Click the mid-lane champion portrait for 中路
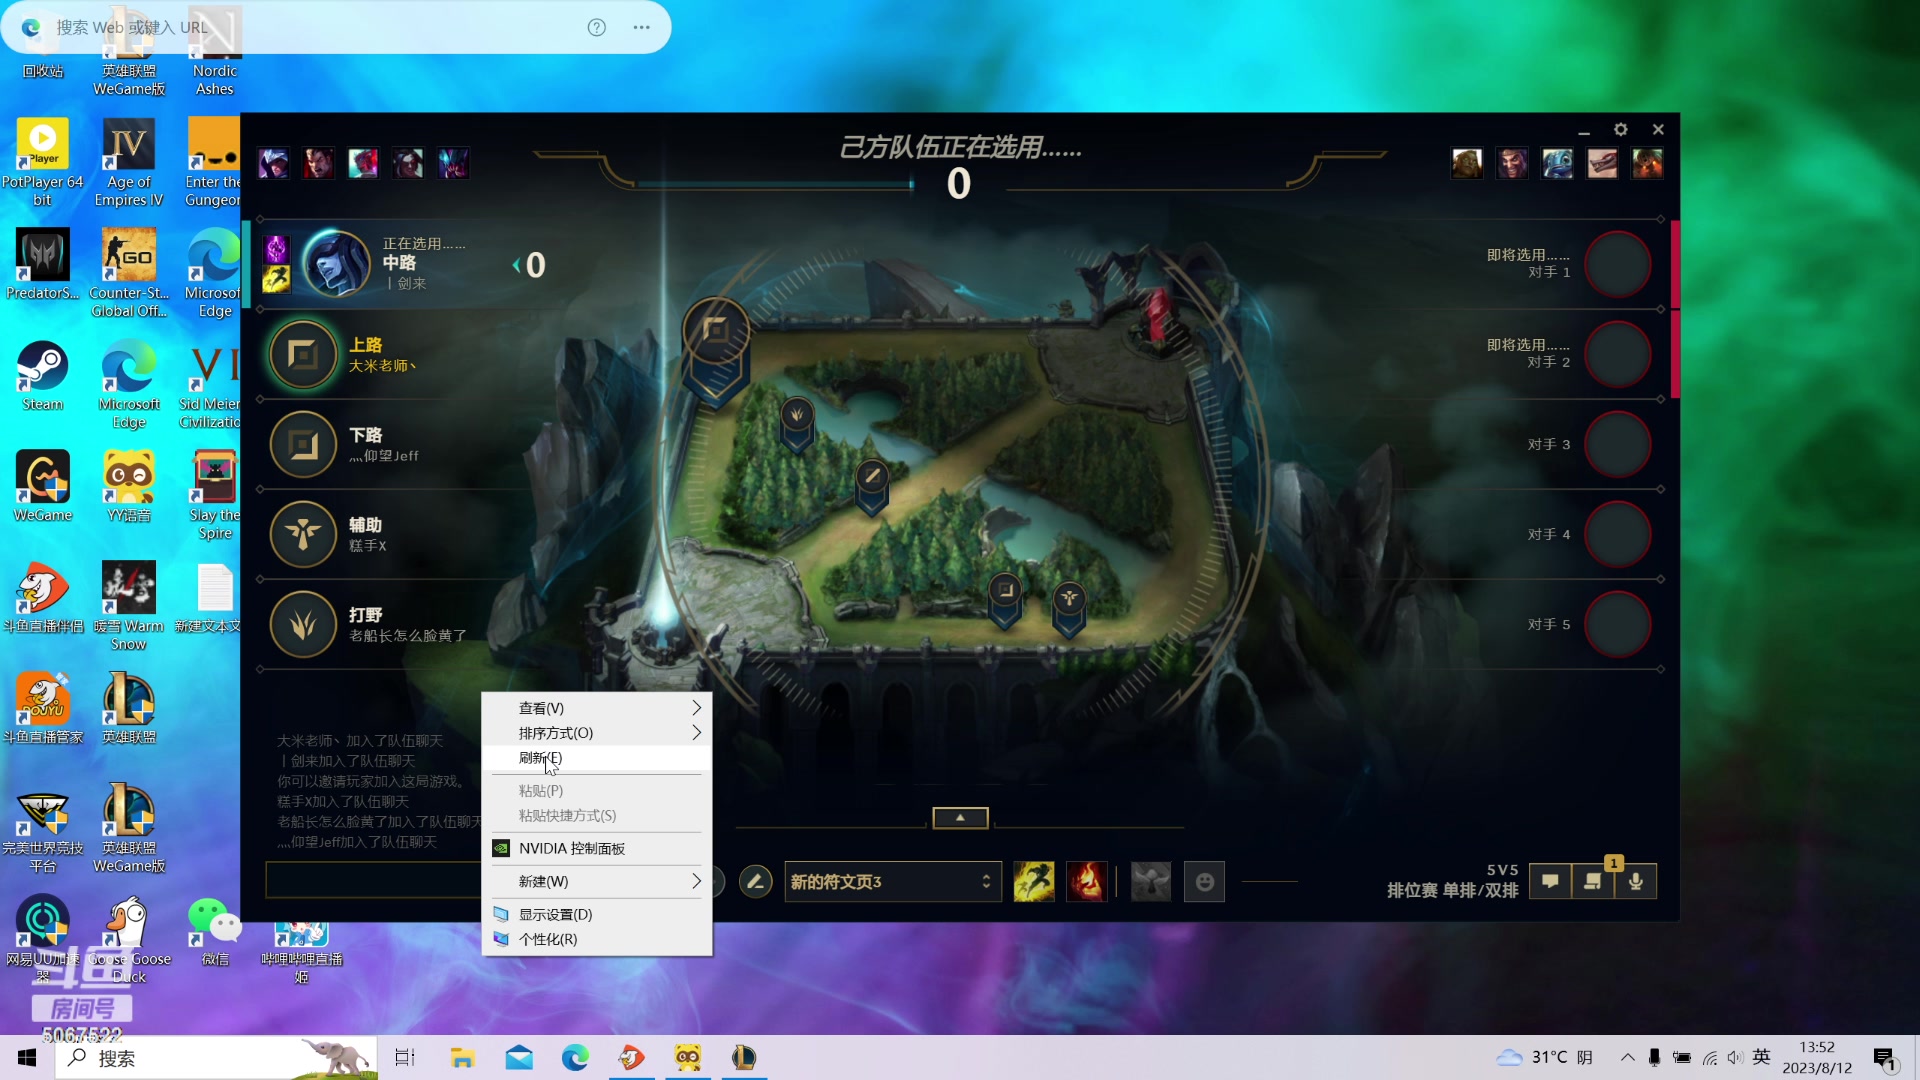 click(336, 264)
